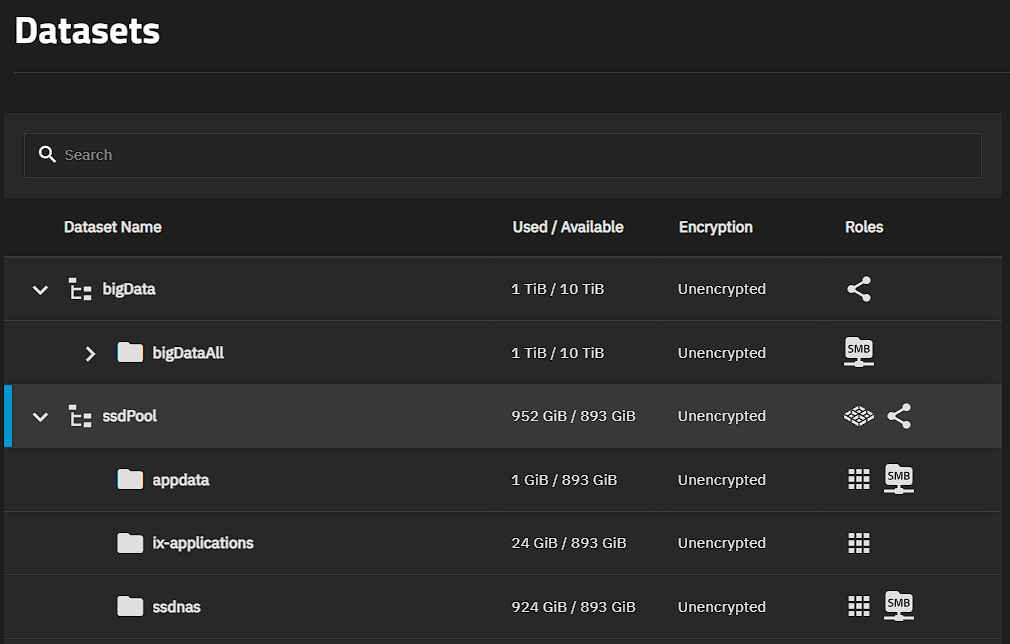This screenshot has height=644, width=1010.
Task: Click the 1 GiB / 893 GiB value
Action: [x=564, y=480]
